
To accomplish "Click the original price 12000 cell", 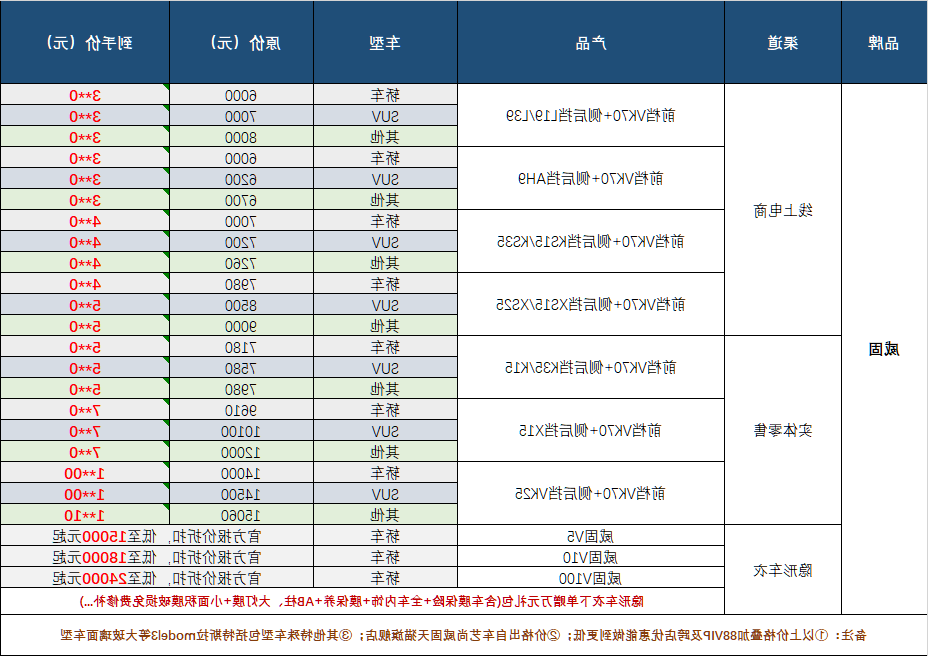I will click(241, 452).
